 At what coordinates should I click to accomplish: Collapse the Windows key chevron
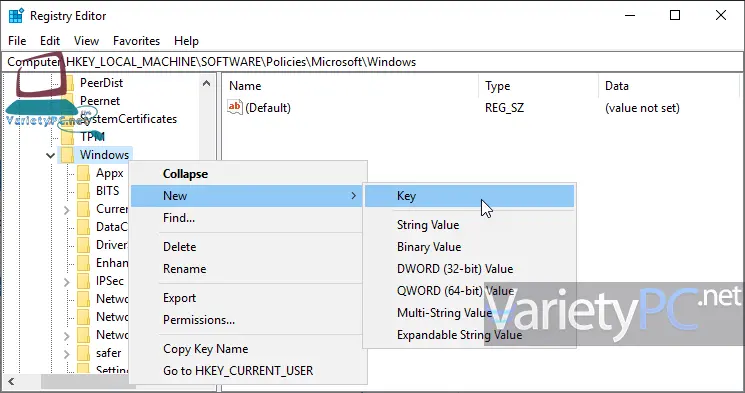click(x=50, y=155)
